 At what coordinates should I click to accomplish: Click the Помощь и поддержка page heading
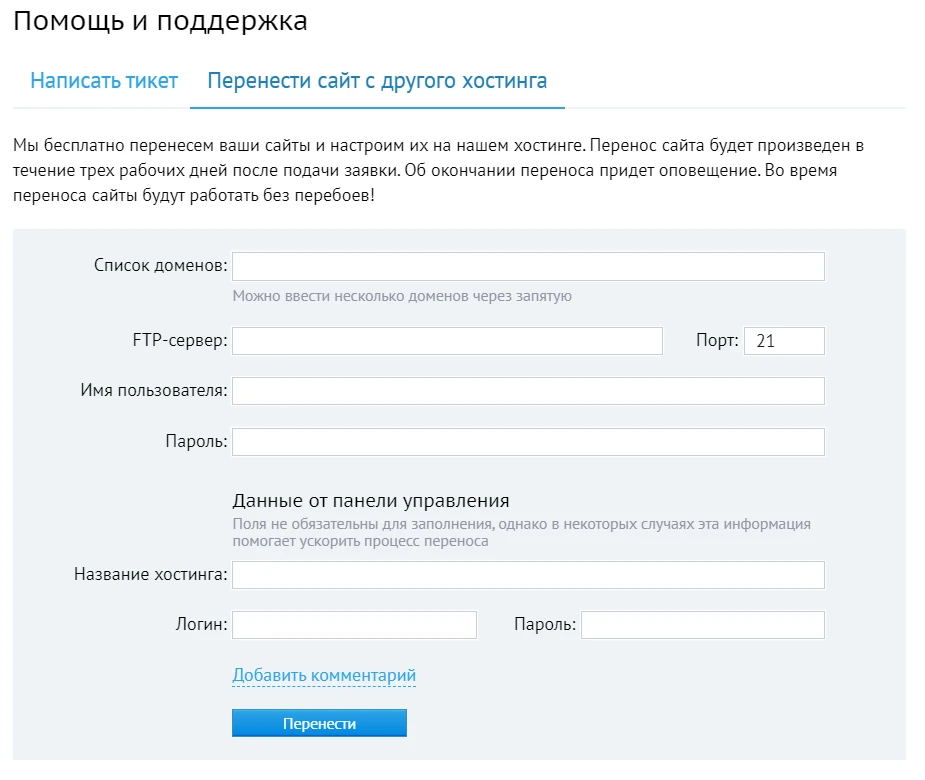click(x=160, y=20)
